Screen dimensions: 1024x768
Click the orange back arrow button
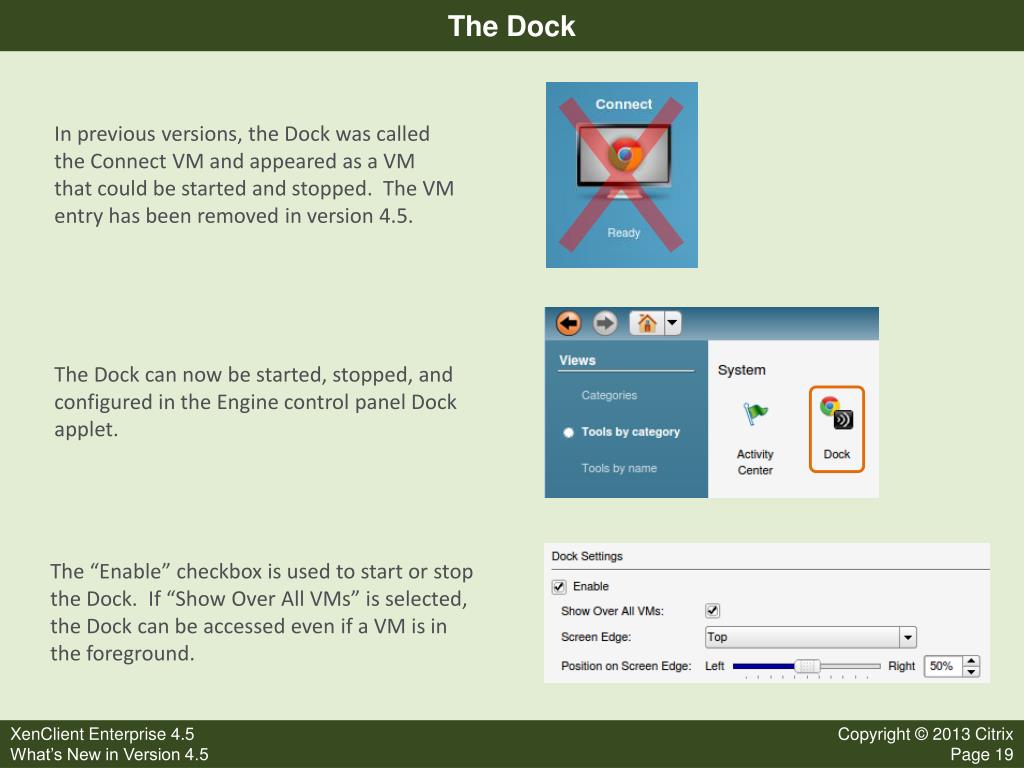pyautogui.click(x=568, y=323)
